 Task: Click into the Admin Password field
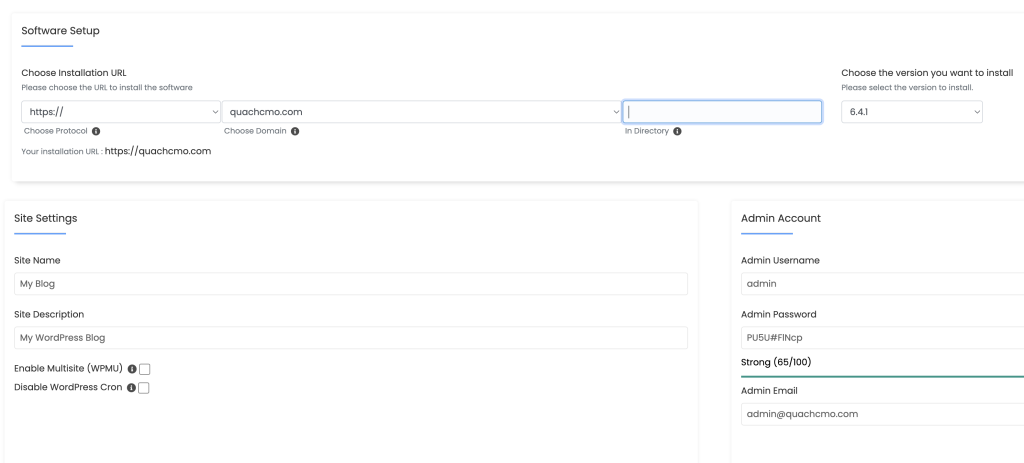click(x=882, y=338)
